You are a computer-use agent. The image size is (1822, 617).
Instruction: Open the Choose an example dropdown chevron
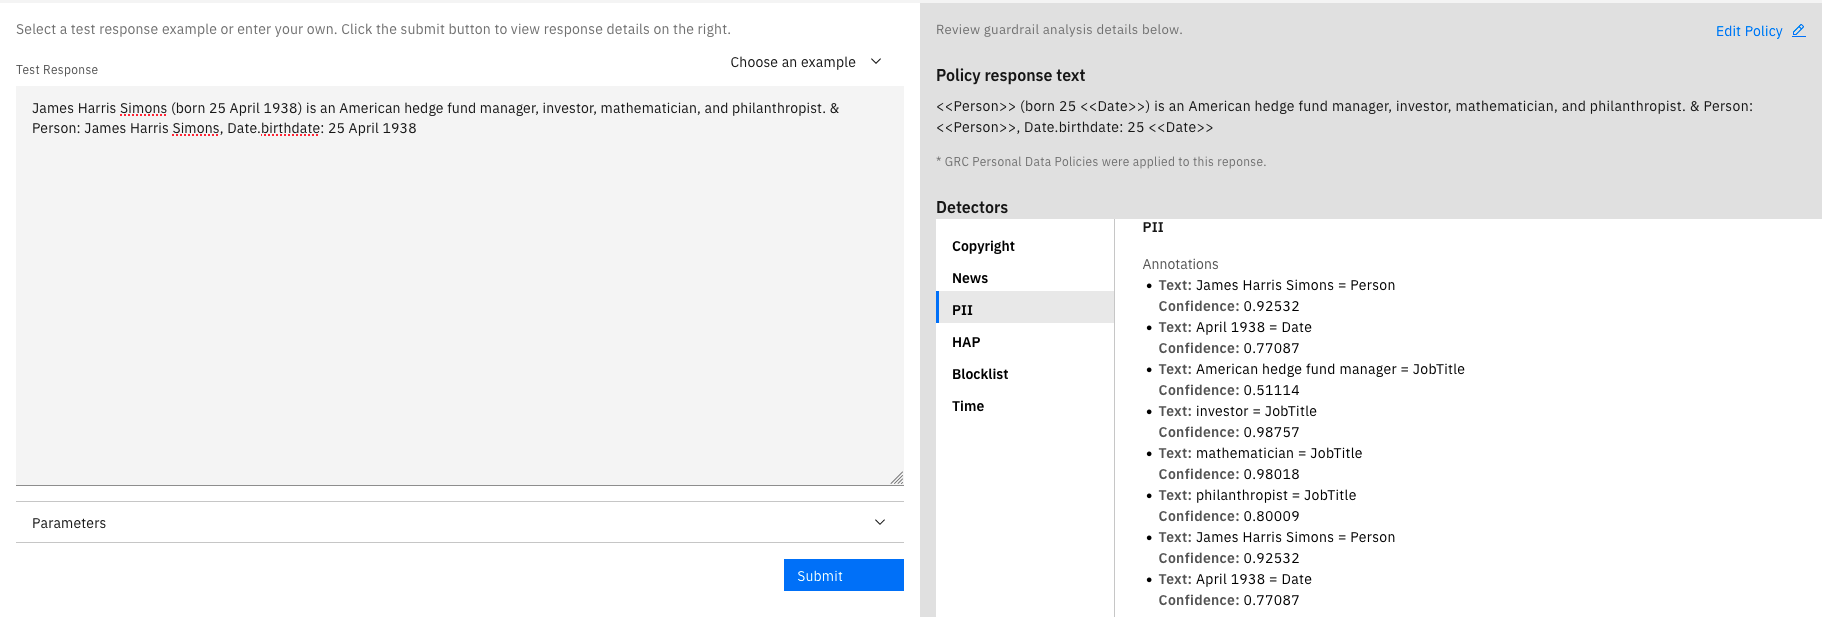point(876,62)
